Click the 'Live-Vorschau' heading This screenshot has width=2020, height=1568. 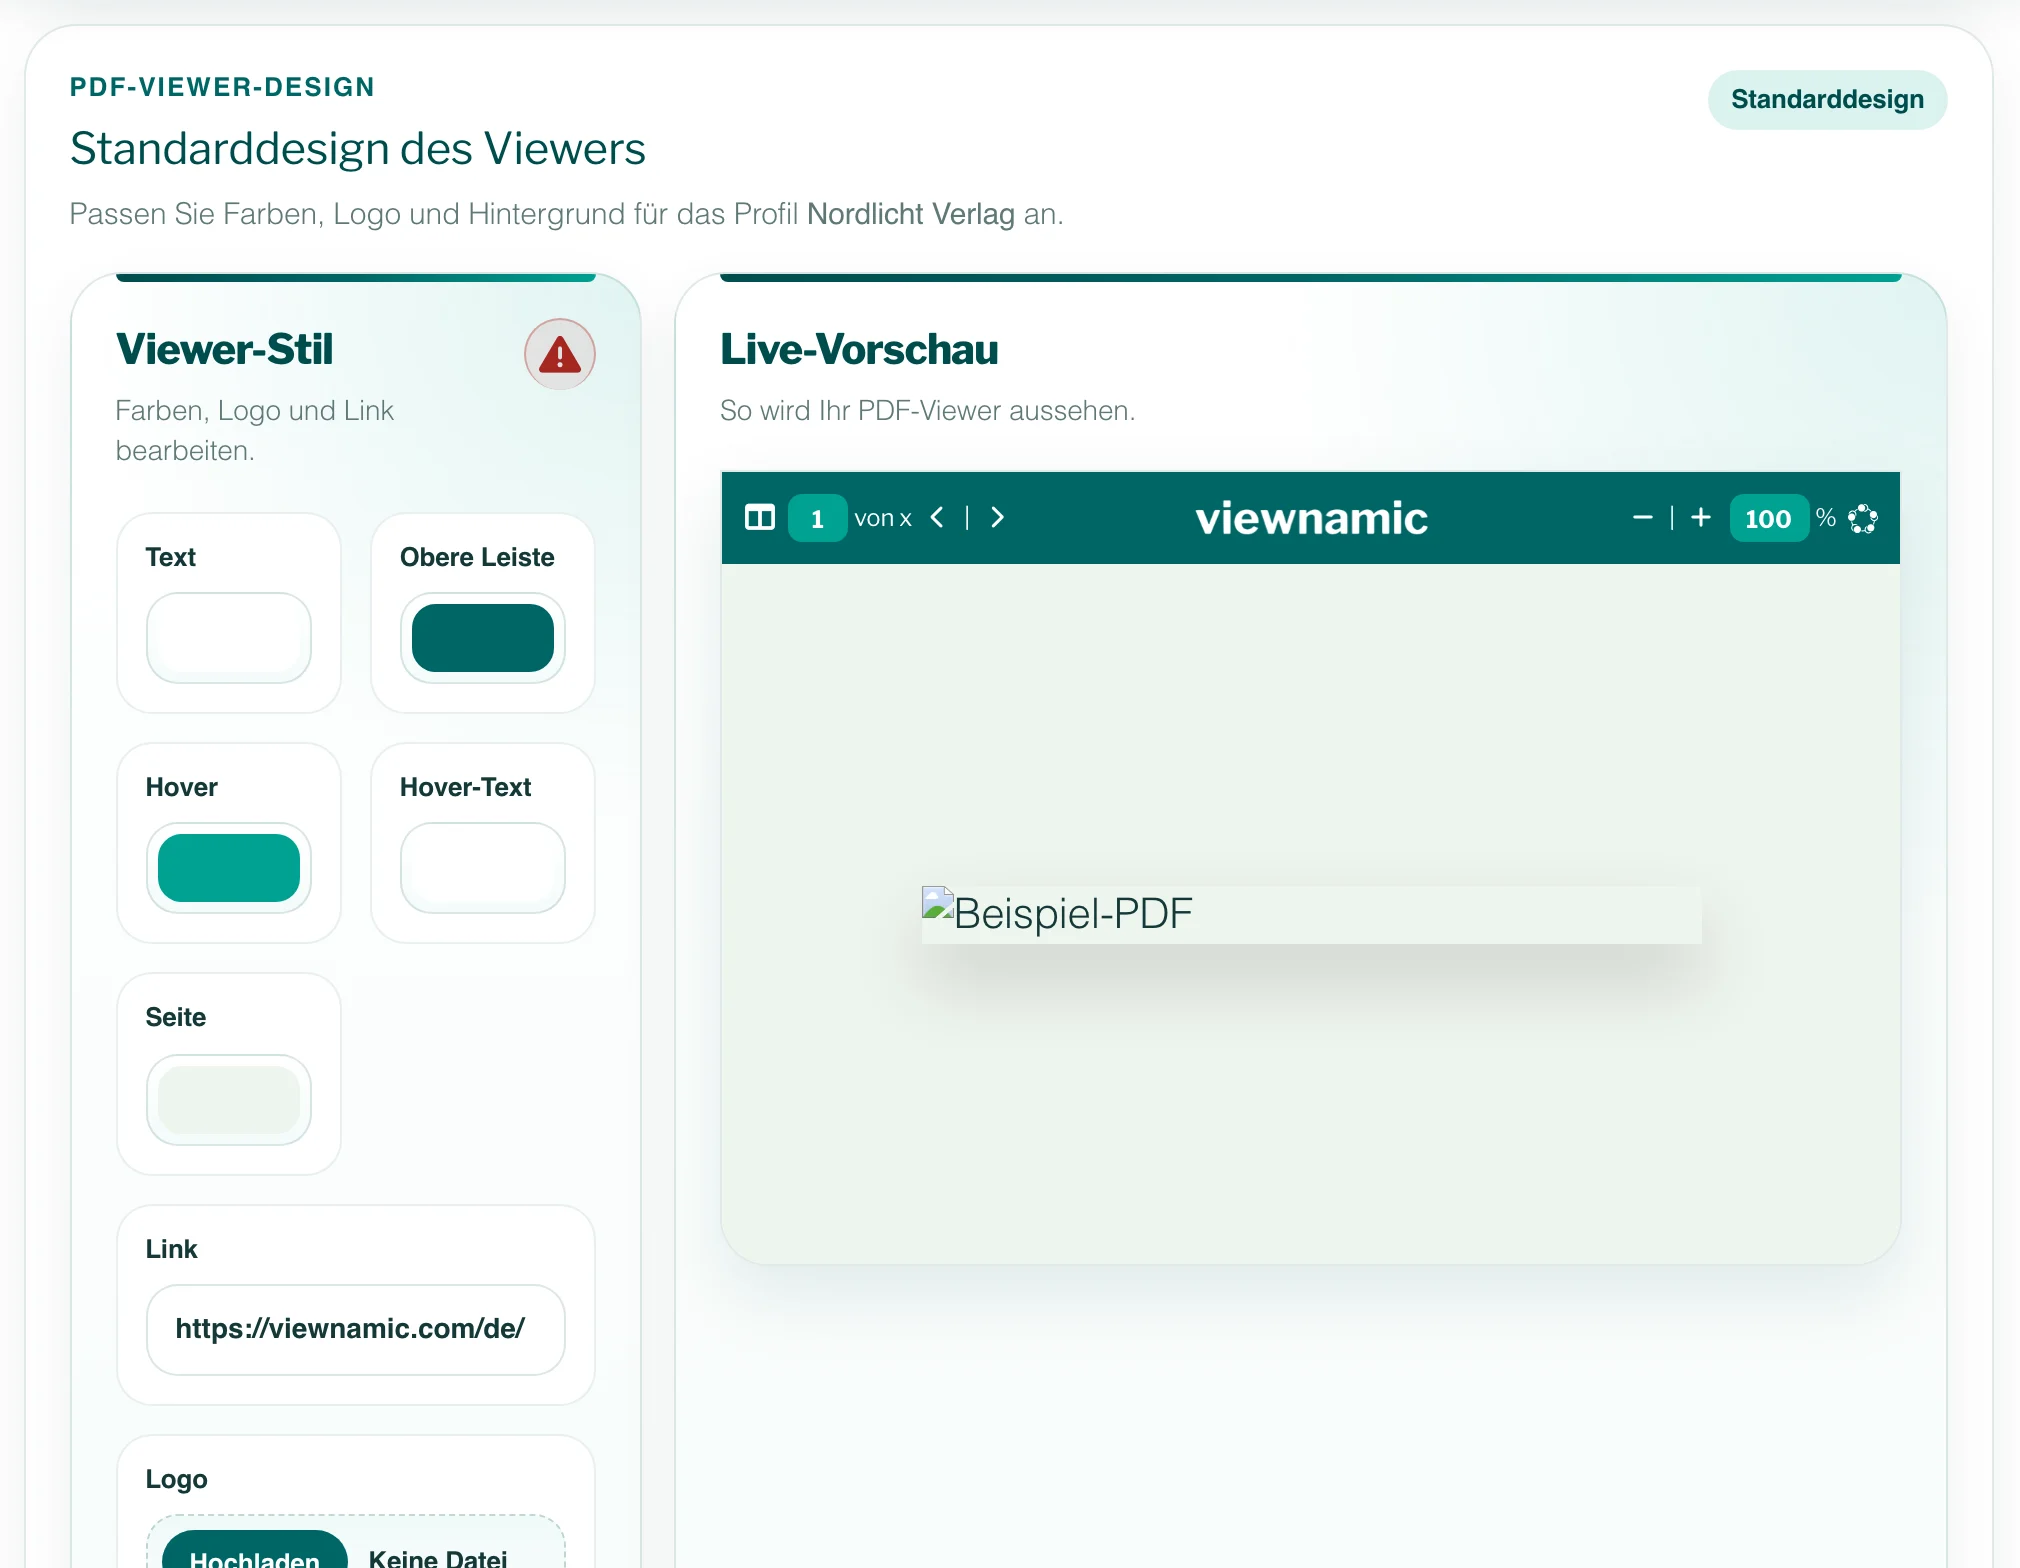pyautogui.click(x=859, y=350)
